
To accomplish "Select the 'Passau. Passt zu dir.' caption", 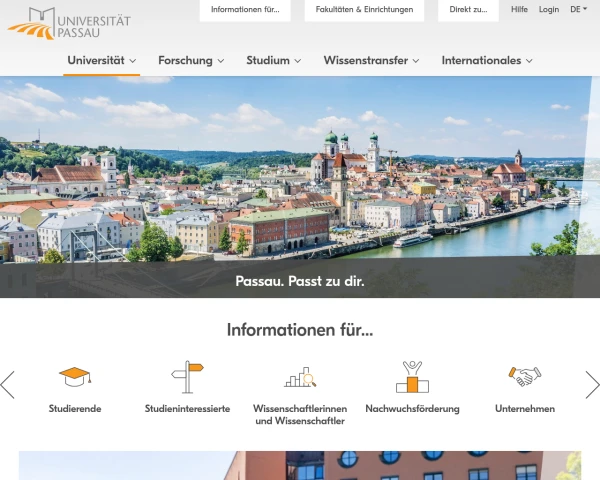I will [300, 281].
